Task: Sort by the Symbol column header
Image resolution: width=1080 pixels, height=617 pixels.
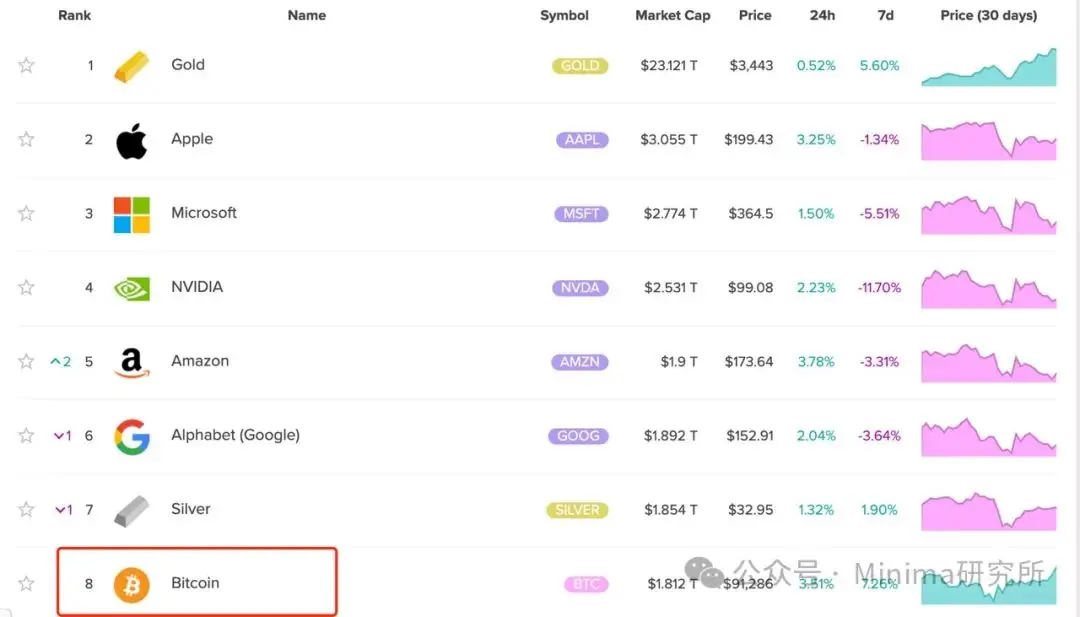Action: click(x=564, y=15)
